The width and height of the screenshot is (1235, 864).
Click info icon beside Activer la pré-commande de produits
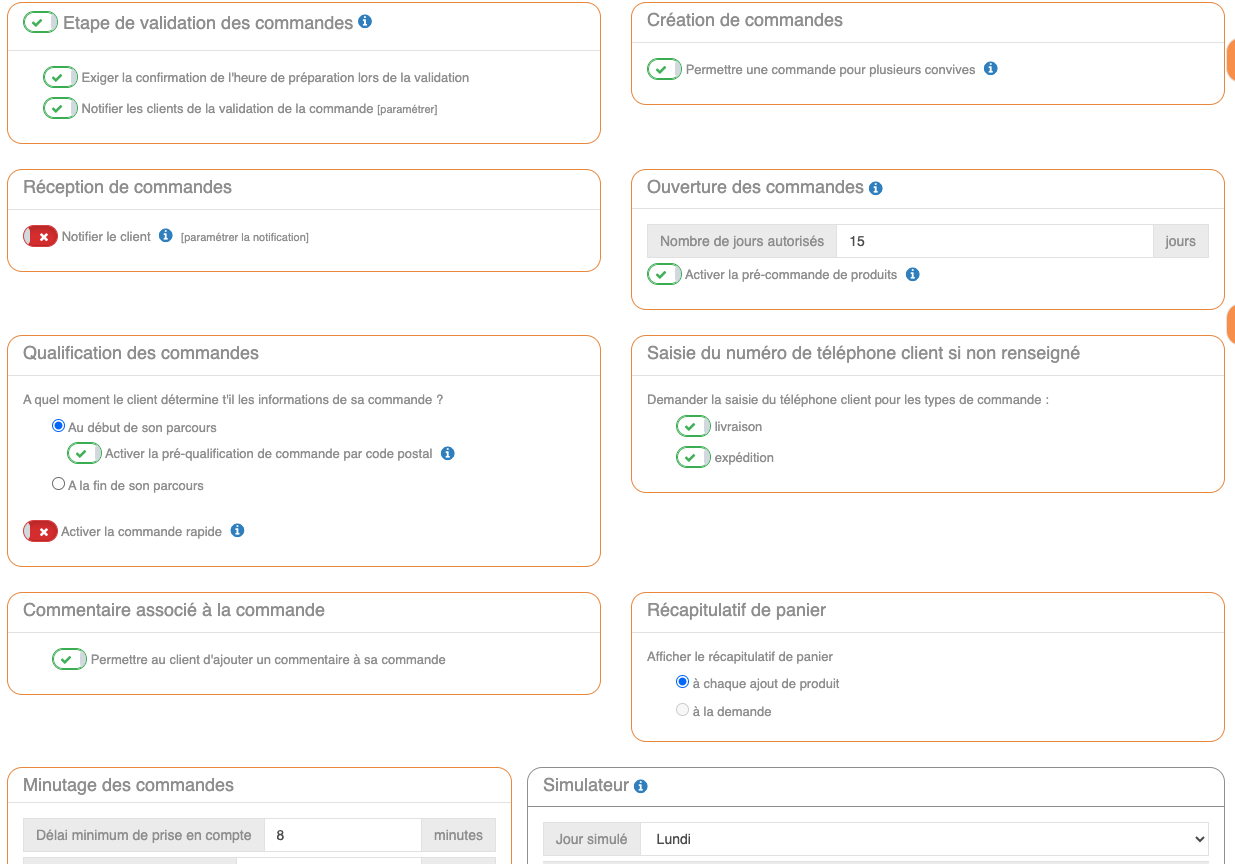click(912, 274)
